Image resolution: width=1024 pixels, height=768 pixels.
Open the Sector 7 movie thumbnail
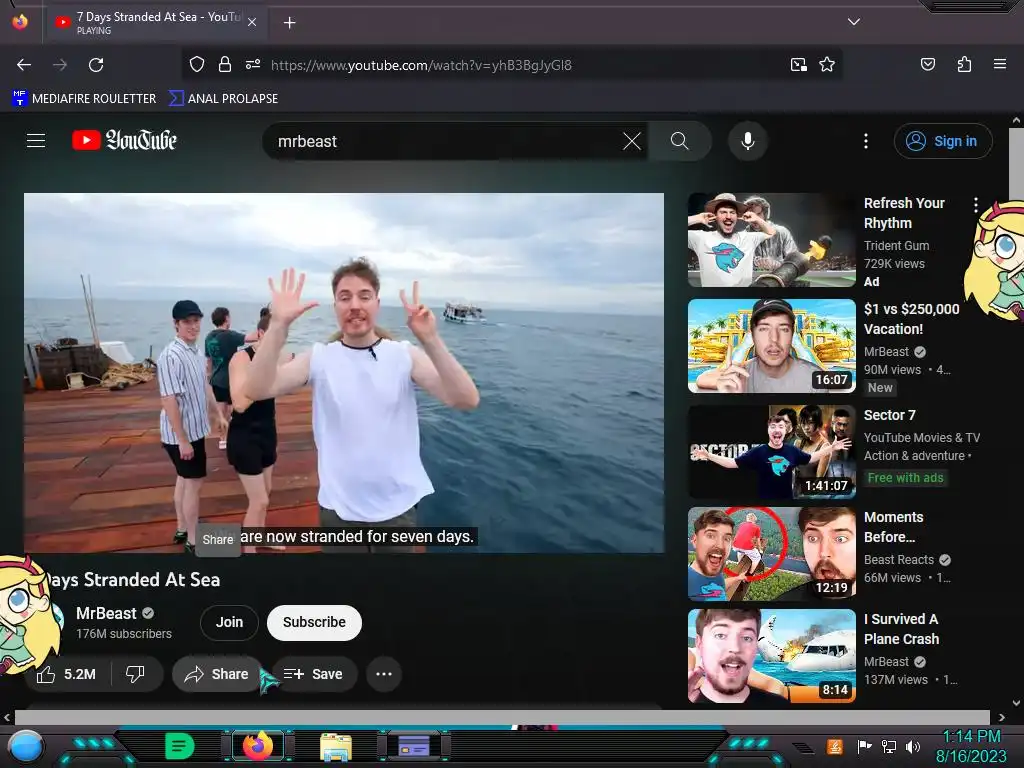pos(771,452)
